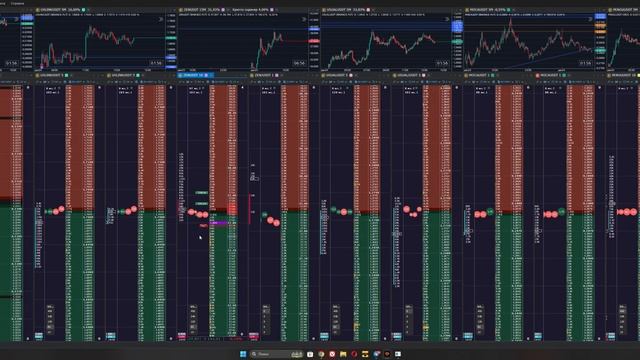Click the cyan position badge under VOXELUSDT 1 book
Image resolution: width=640 pixels, height=360 pixels.
pos(324,336)
